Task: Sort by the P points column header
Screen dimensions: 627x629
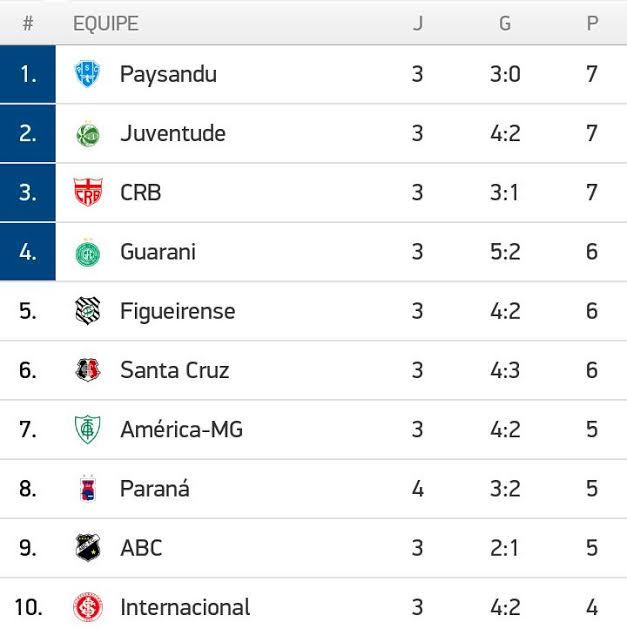Action: click(592, 23)
